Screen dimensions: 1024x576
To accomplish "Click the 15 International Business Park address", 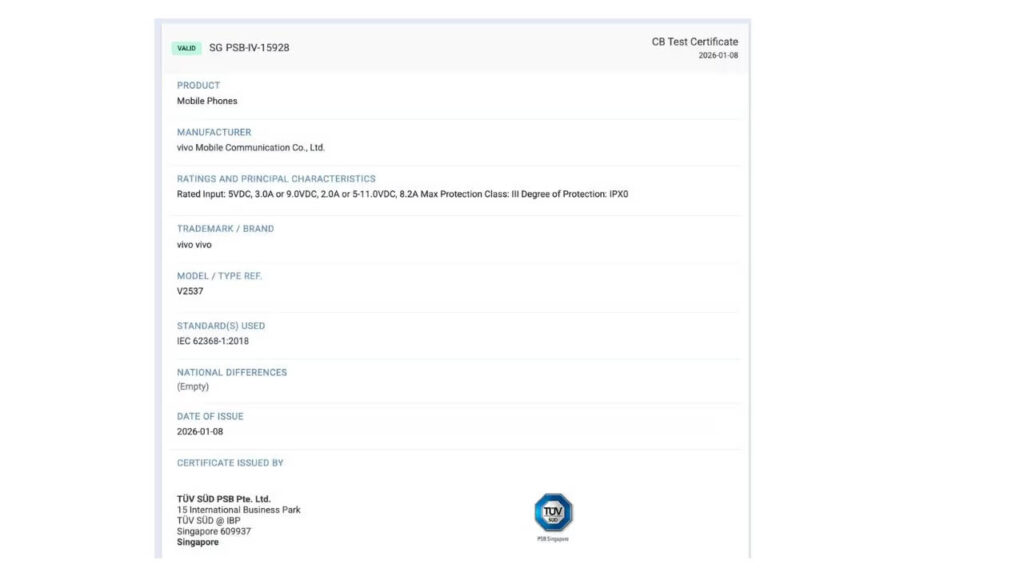I will pyautogui.click(x=238, y=510).
